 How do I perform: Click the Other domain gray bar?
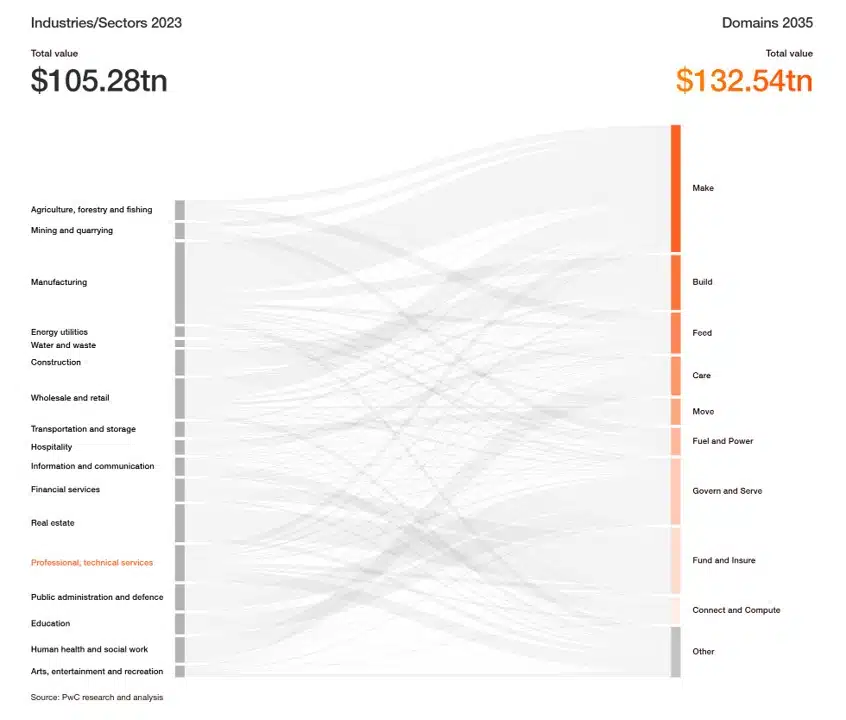(676, 652)
